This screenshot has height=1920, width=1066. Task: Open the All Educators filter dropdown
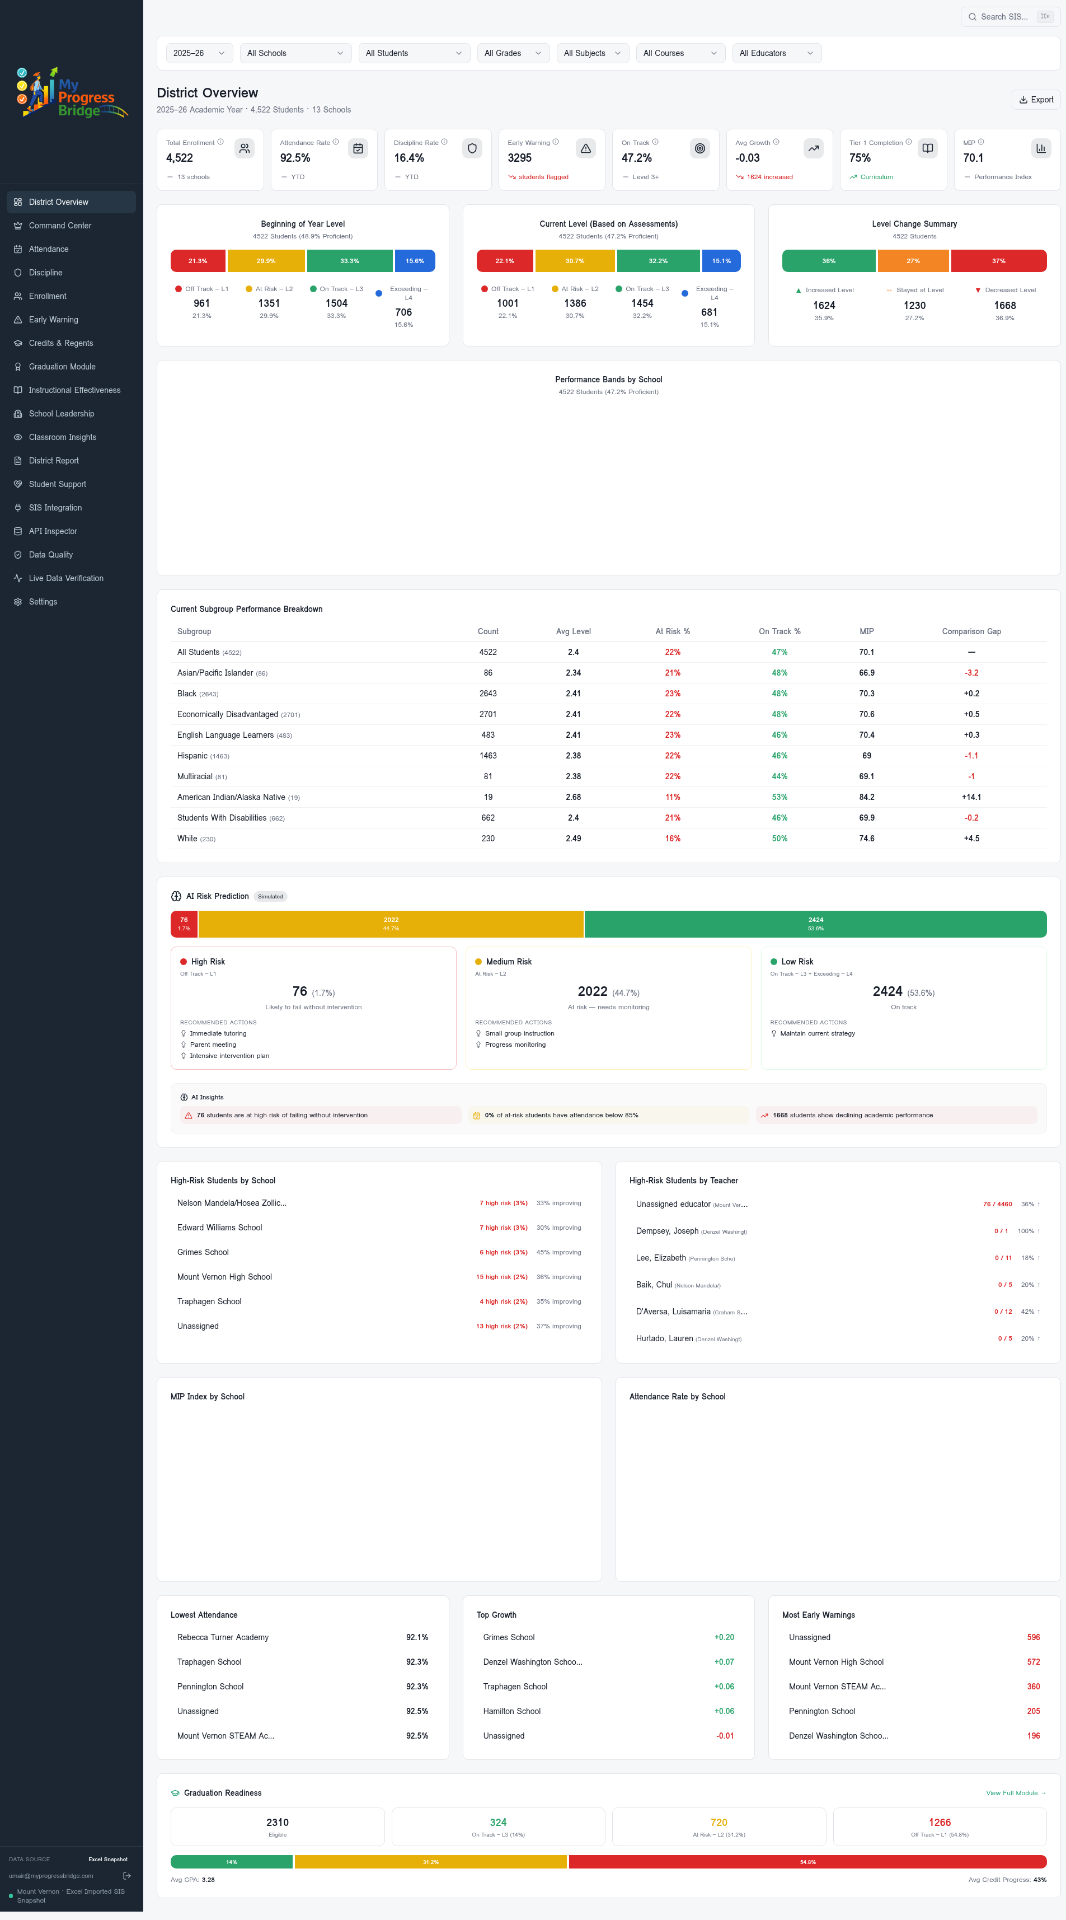click(x=776, y=53)
